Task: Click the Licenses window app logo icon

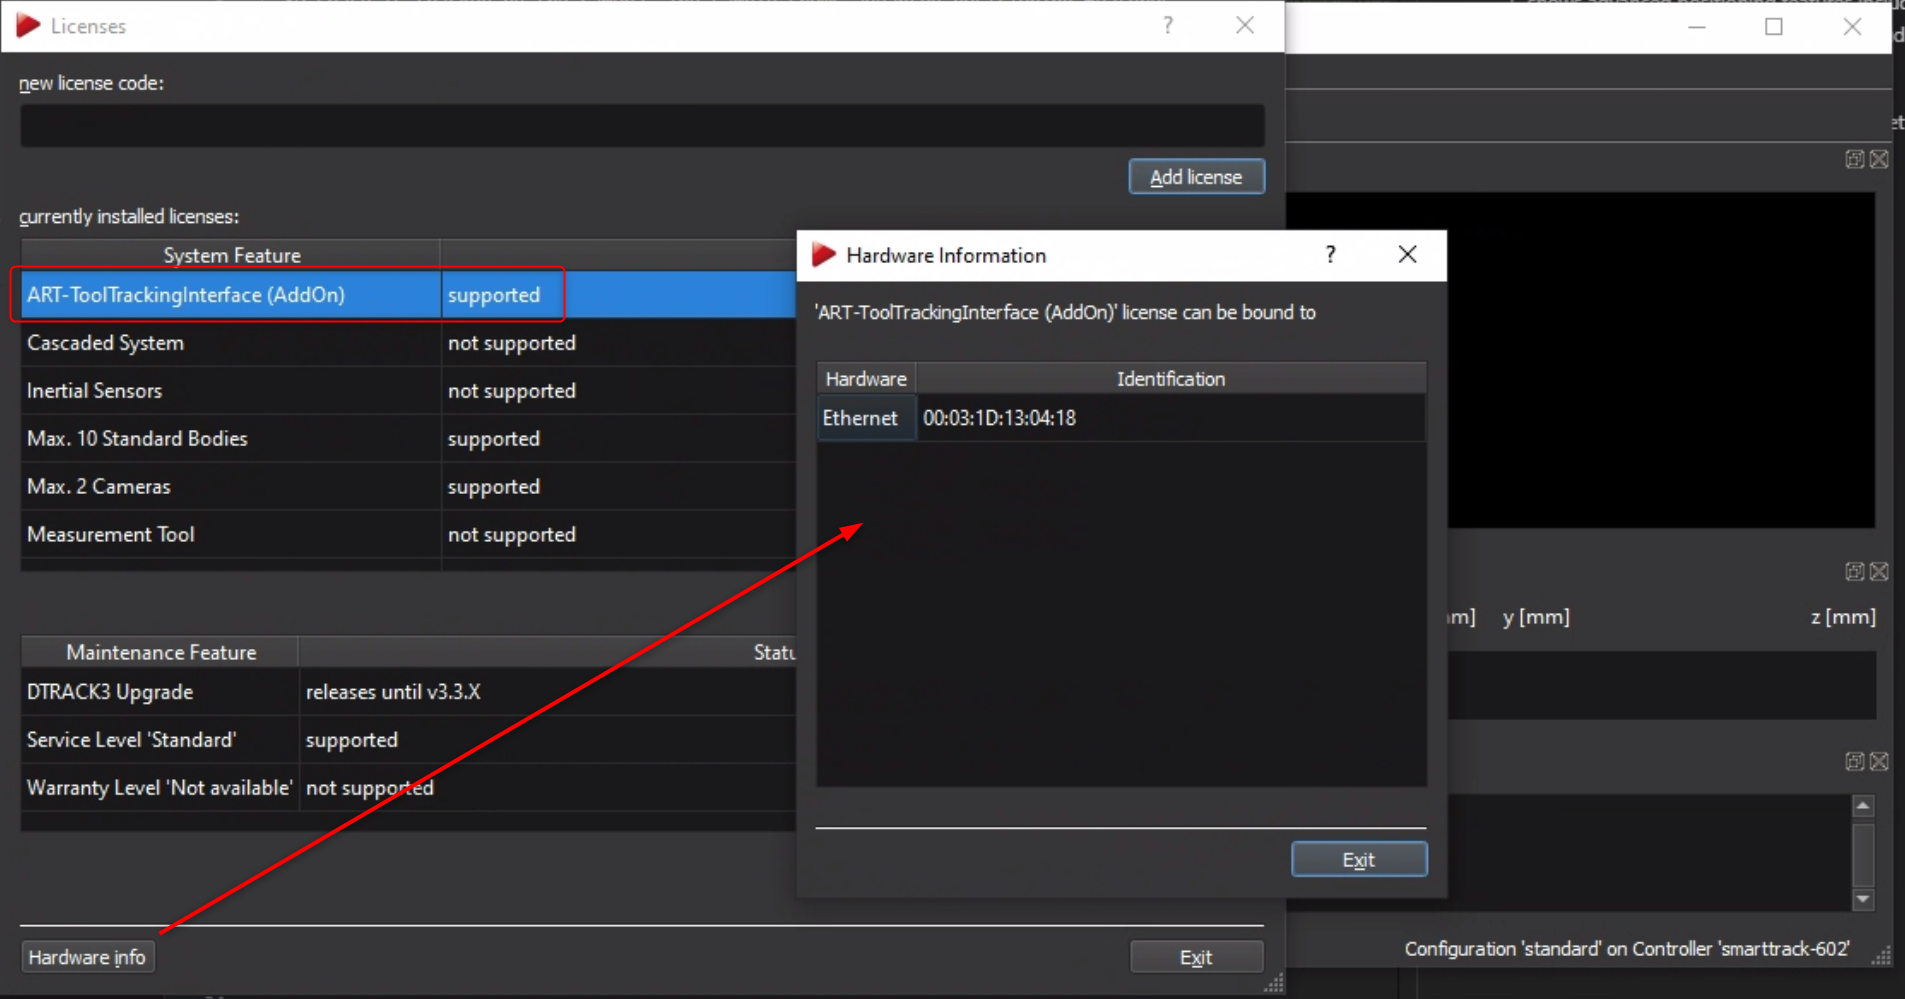Action: [x=28, y=26]
